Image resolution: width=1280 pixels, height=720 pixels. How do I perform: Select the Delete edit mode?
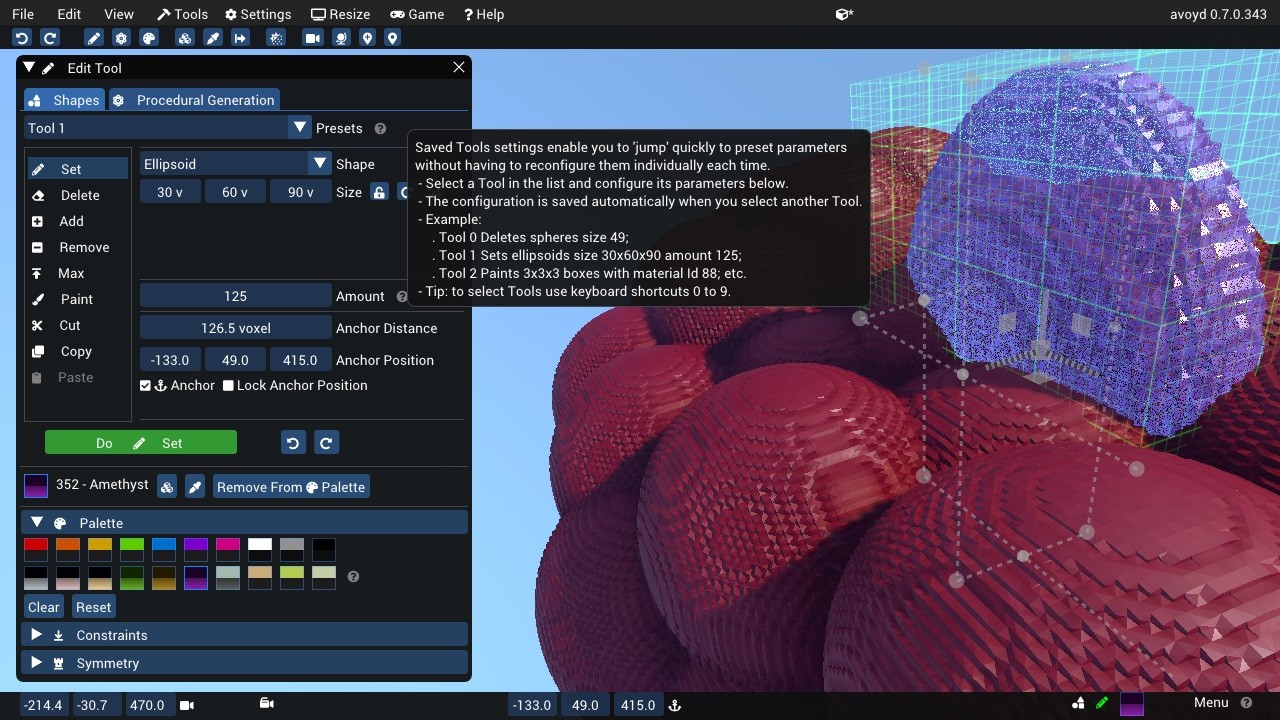click(79, 195)
